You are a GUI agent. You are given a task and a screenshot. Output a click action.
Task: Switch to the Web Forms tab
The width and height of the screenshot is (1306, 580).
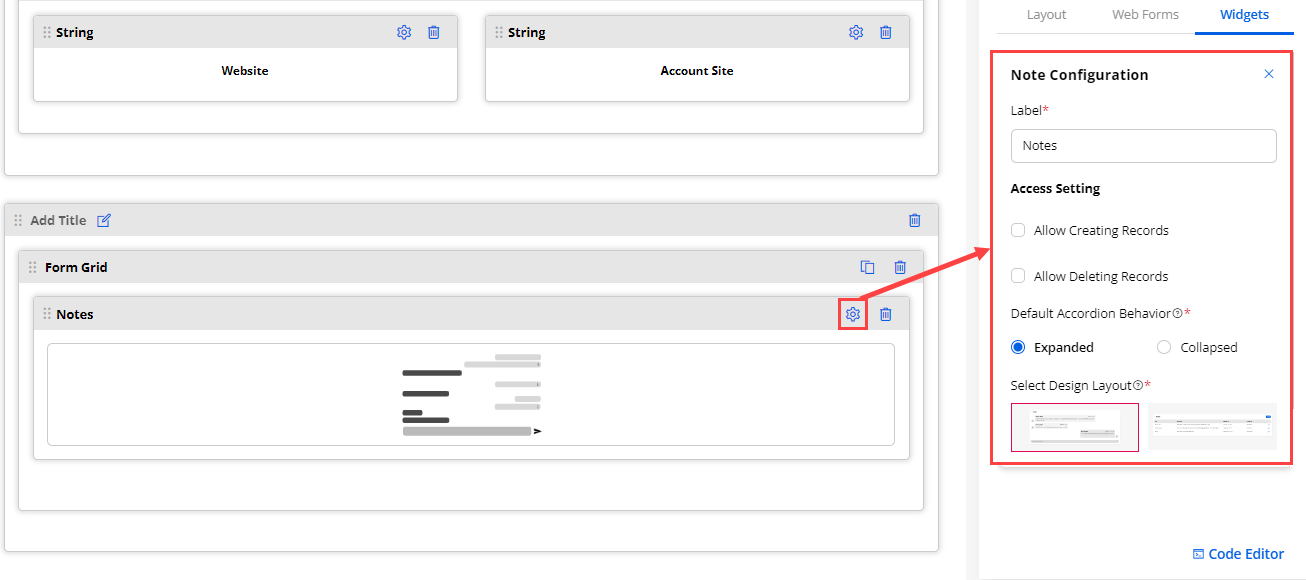coord(1145,14)
